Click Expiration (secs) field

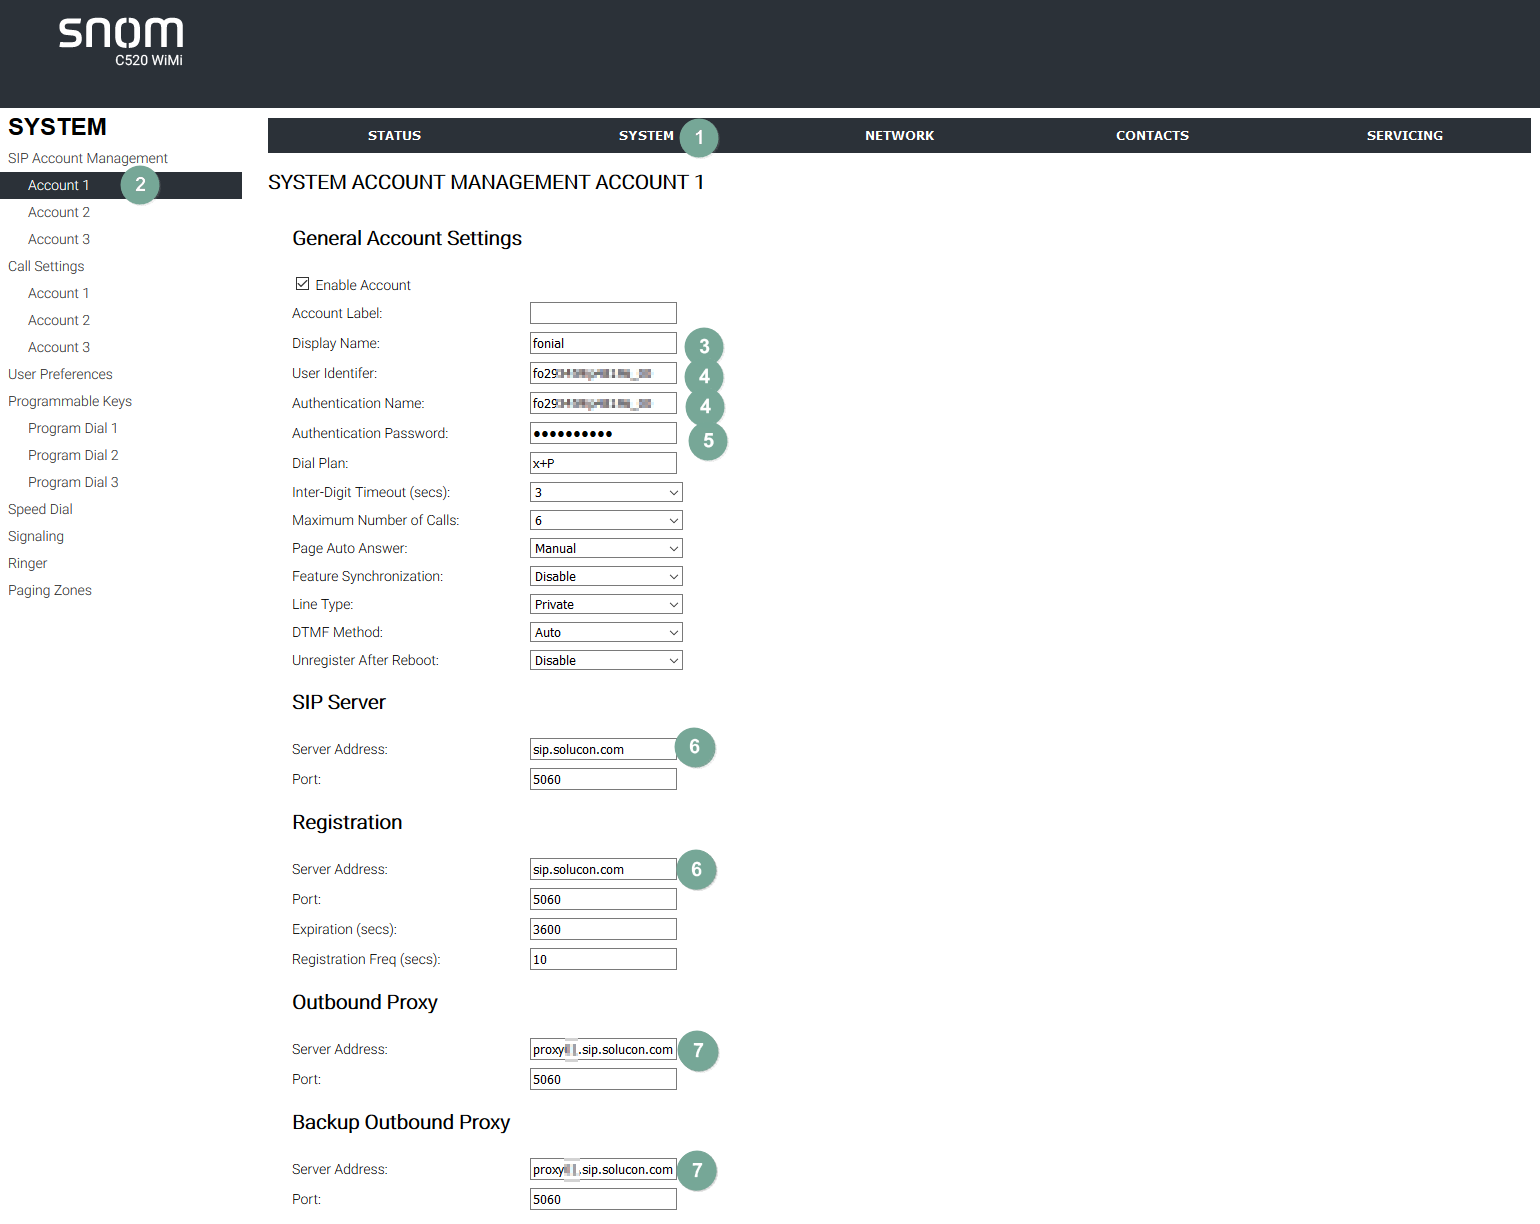tap(603, 929)
